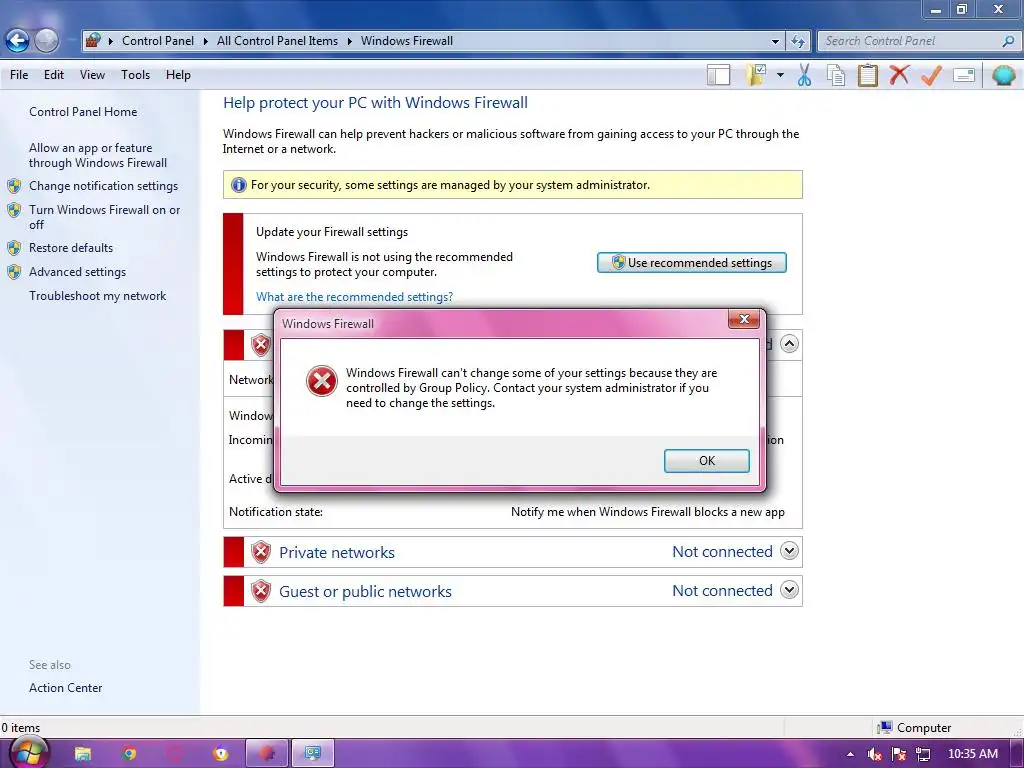Click the Guest or public networks heading
Image resolution: width=1024 pixels, height=768 pixels.
coord(365,592)
